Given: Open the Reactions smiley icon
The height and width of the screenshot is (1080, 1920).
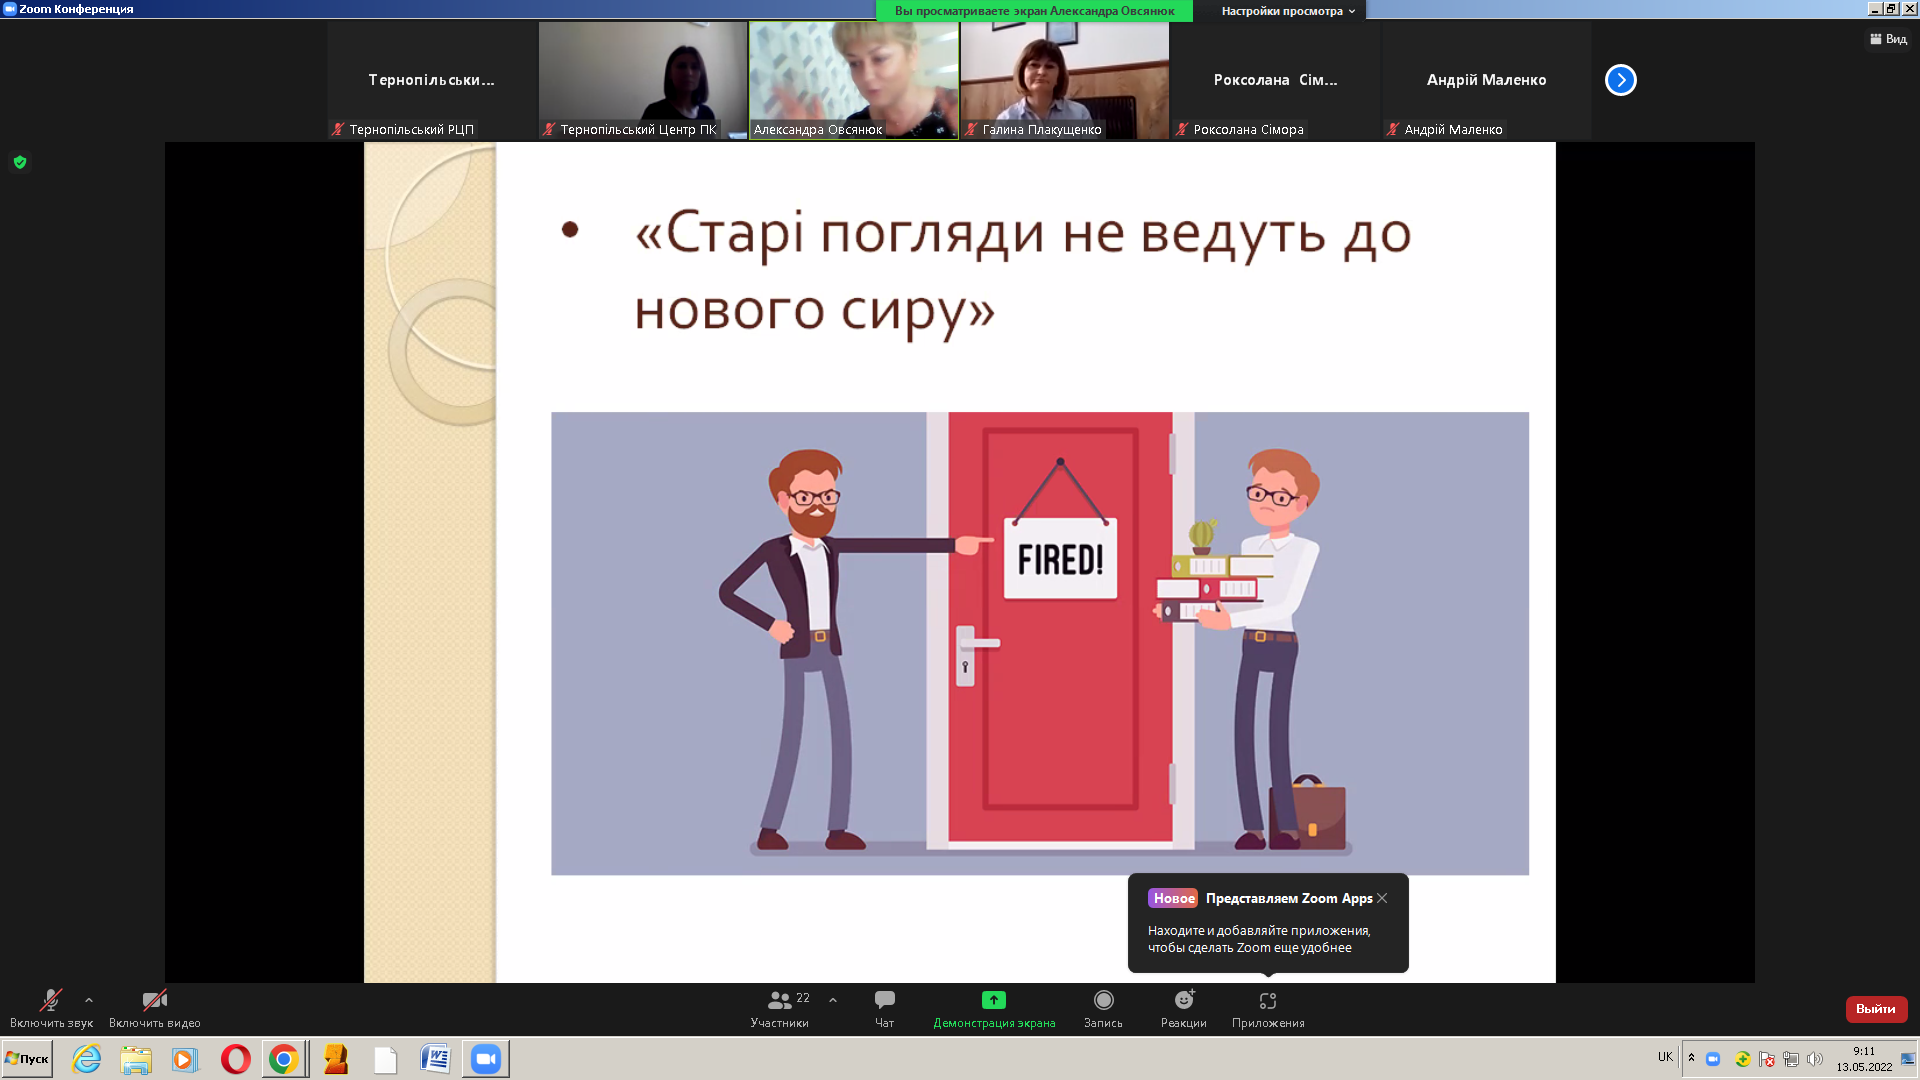Looking at the screenshot, I should point(1184,1001).
